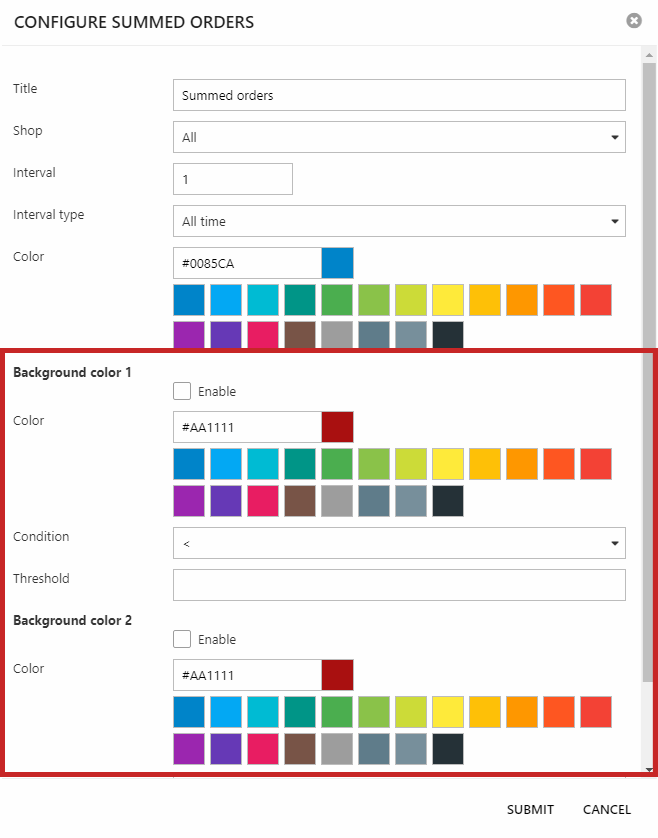Click the Submit button

[530, 809]
